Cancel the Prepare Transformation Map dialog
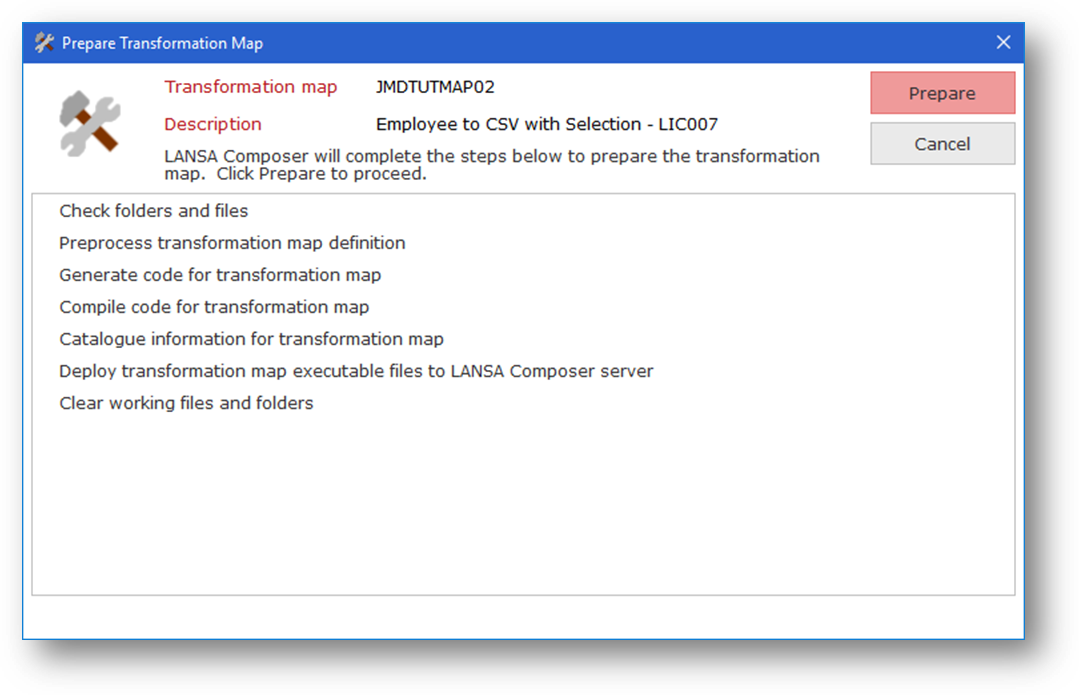 point(942,144)
